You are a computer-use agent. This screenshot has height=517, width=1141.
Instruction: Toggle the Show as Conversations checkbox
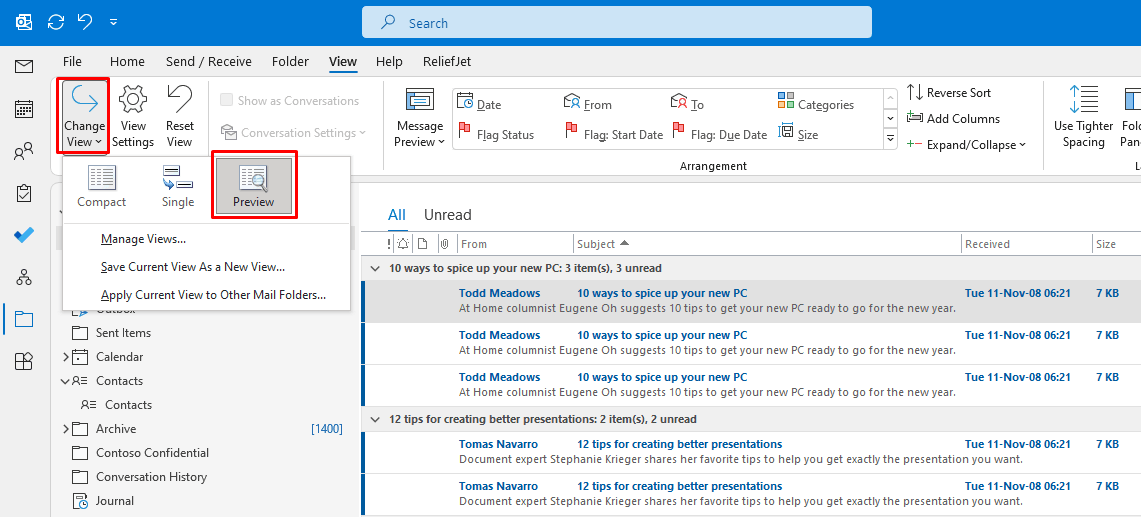(x=226, y=100)
